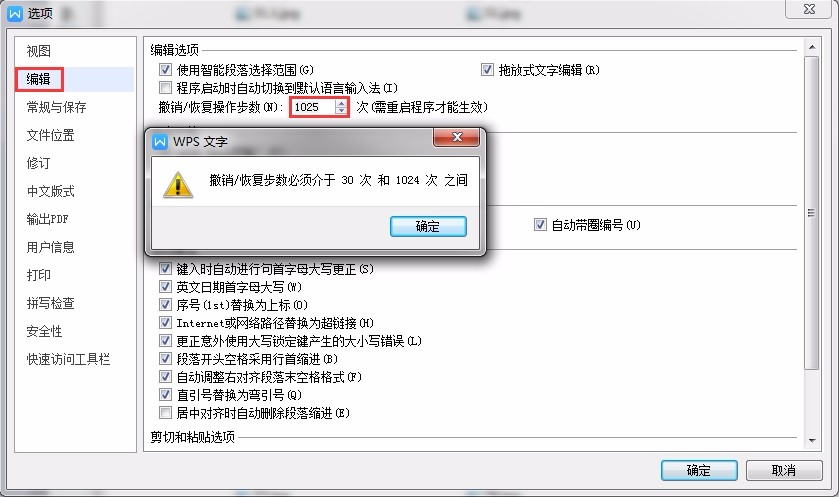Click the WPS 文字 dialog logo icon
This screenshot has height=497, width=839.
tap(159, 142)
